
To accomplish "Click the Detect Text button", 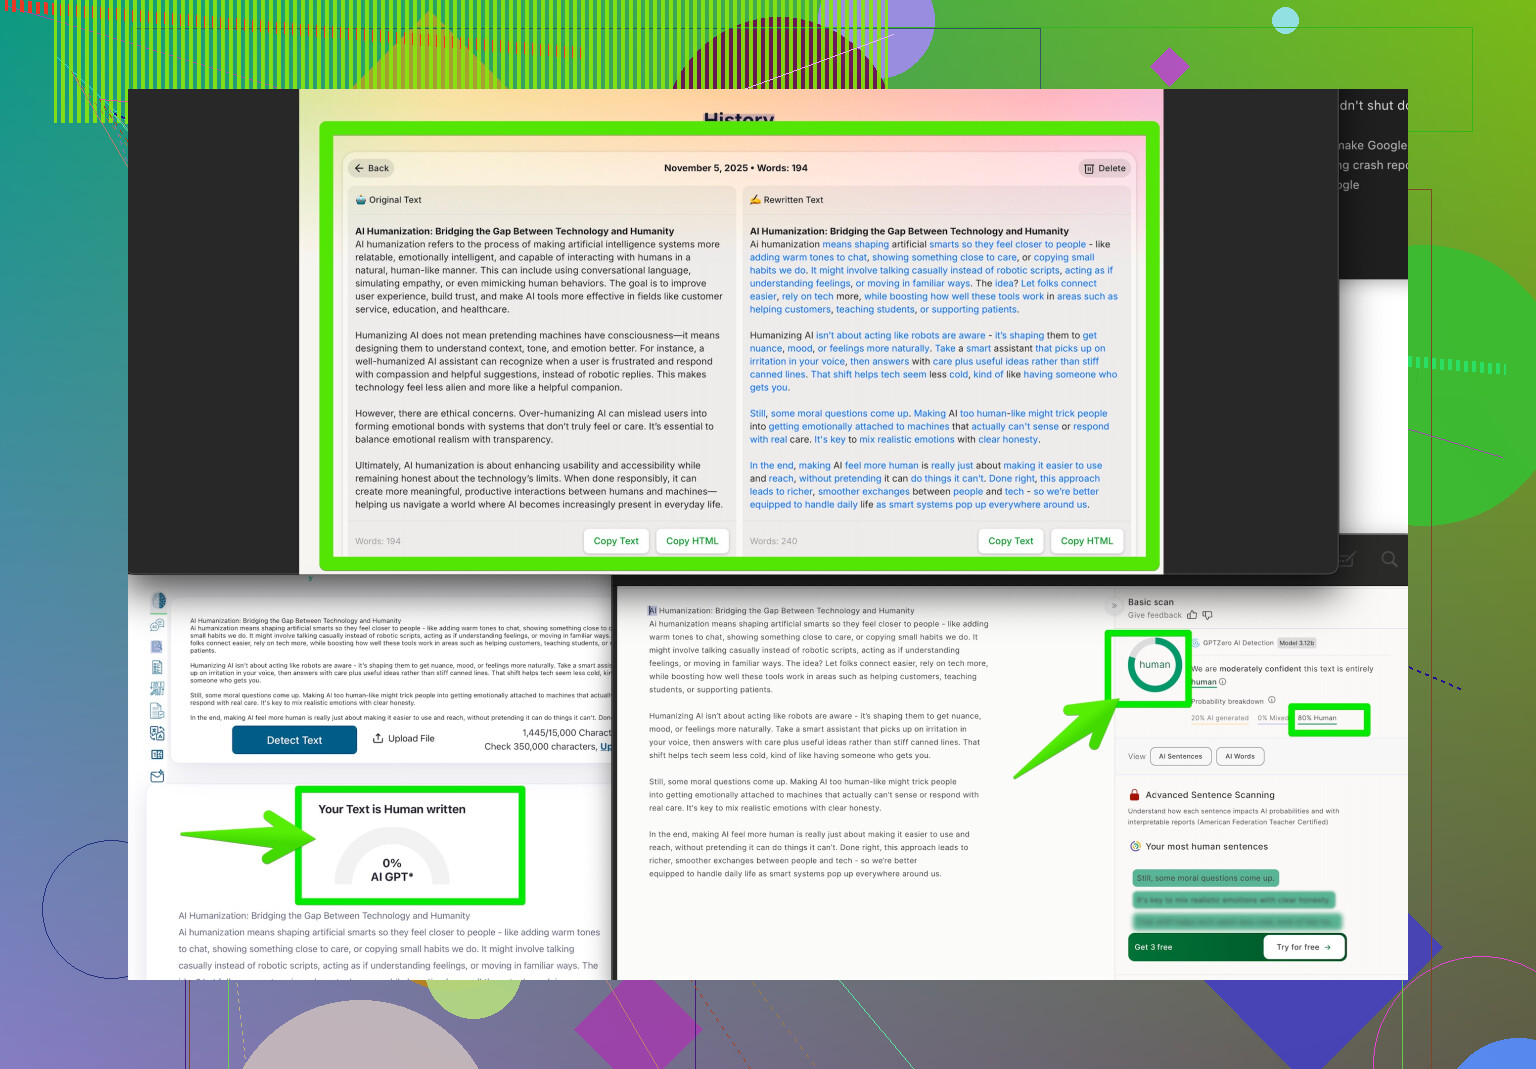I will pos(294,740).
